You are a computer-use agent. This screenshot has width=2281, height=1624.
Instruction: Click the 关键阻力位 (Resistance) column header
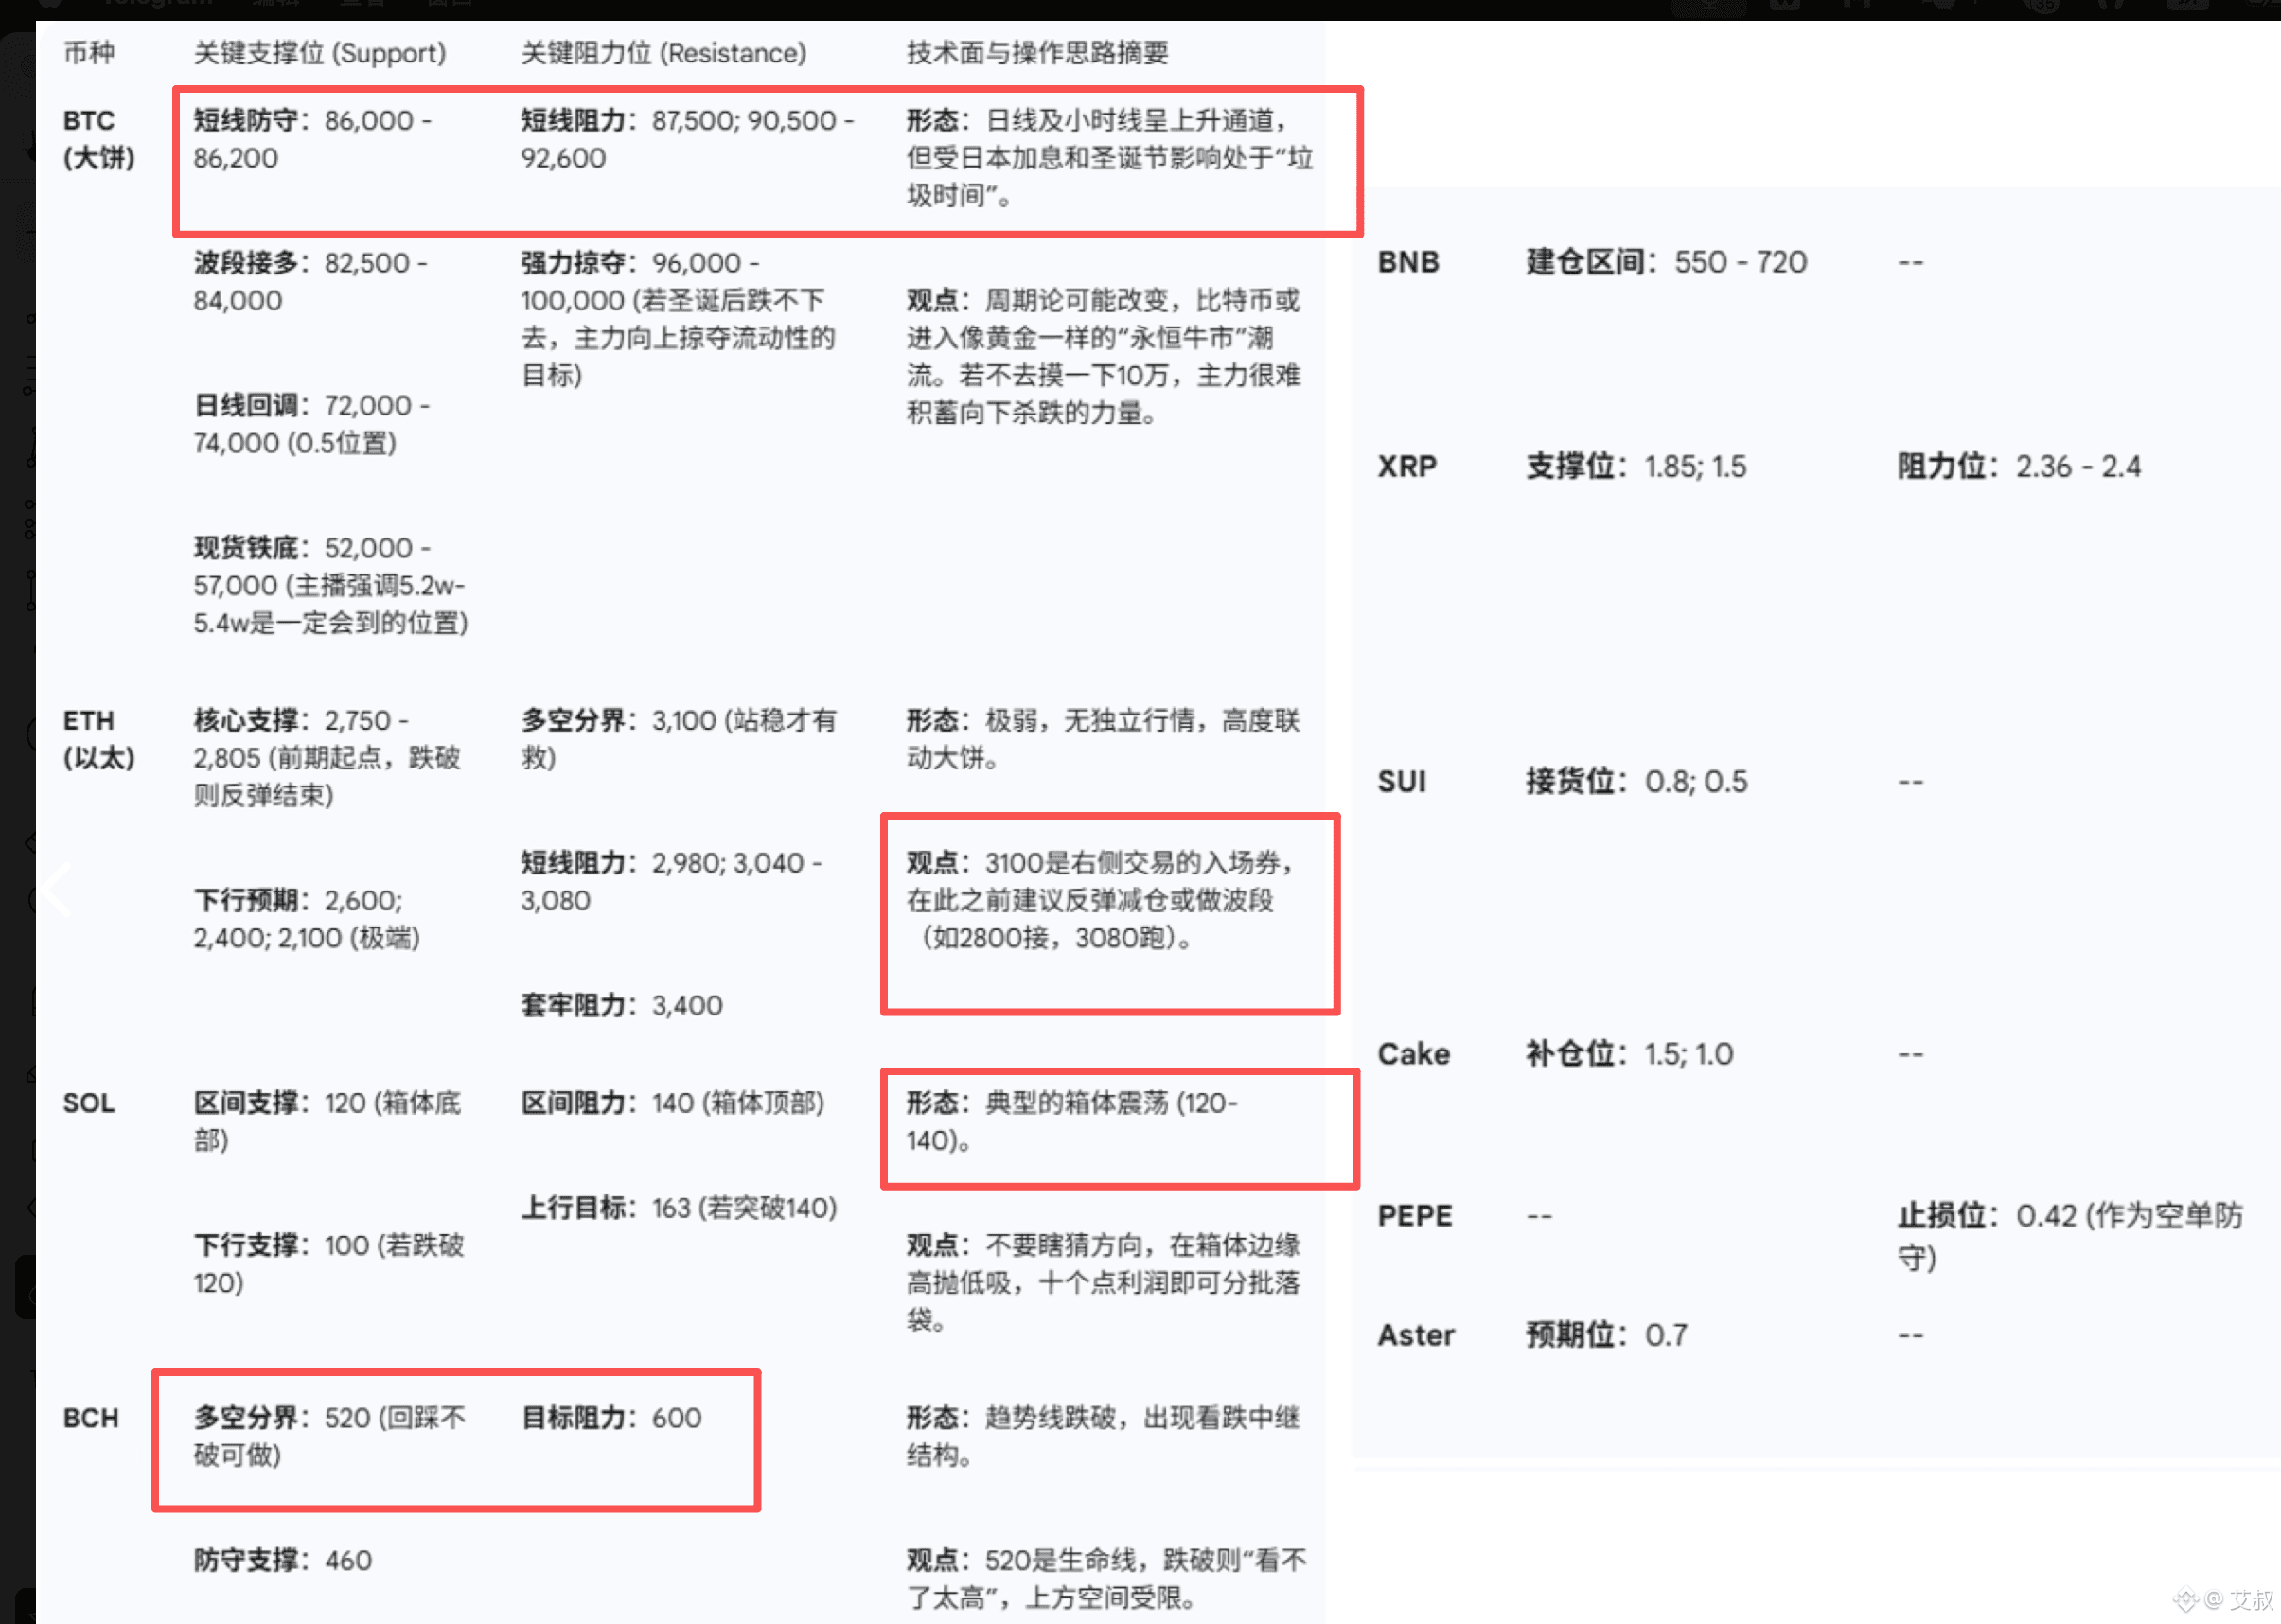663,53
